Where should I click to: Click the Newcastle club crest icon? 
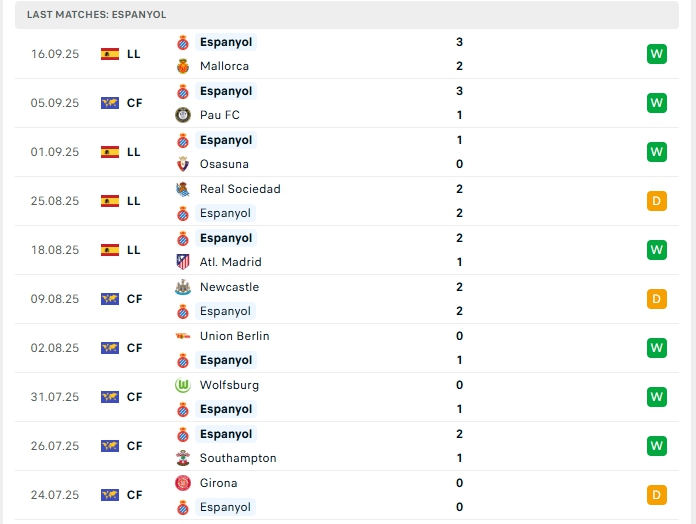click(183, 287)
